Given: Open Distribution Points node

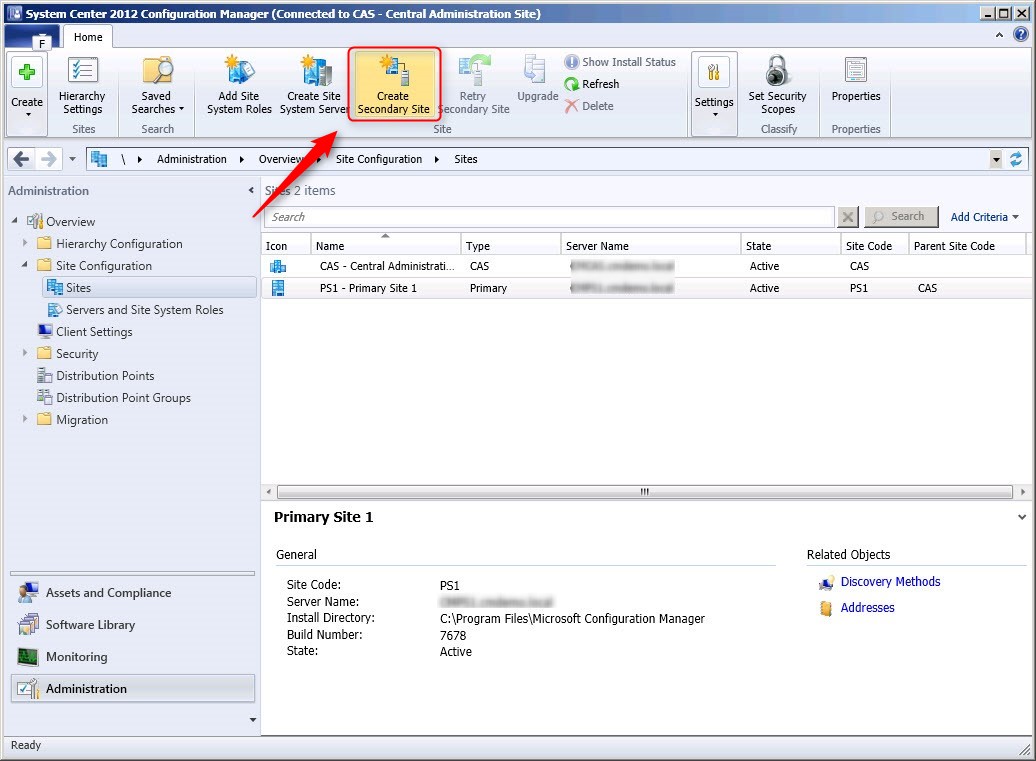Looking at the screenshot, I should coord(96,376).
